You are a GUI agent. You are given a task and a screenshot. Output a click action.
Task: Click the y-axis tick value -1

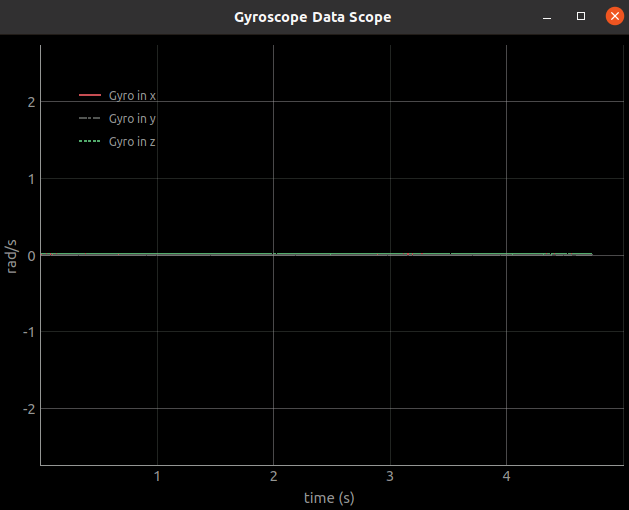click(29, 332)
